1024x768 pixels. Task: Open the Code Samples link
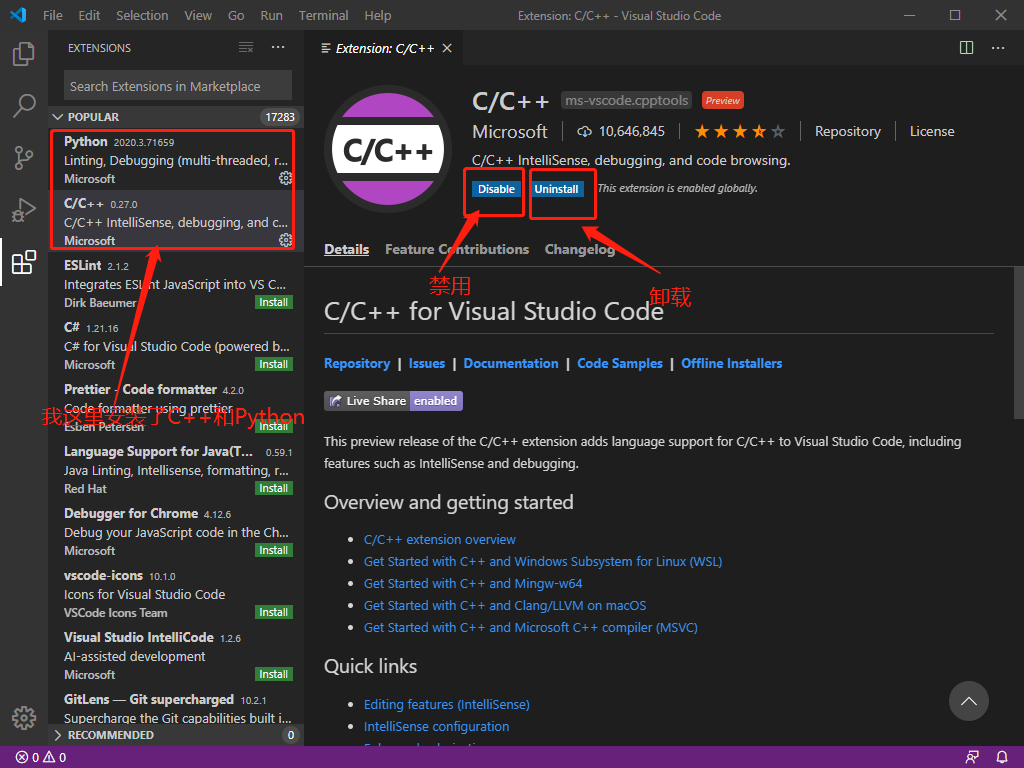pyautogui.click(x=620, y=364)
